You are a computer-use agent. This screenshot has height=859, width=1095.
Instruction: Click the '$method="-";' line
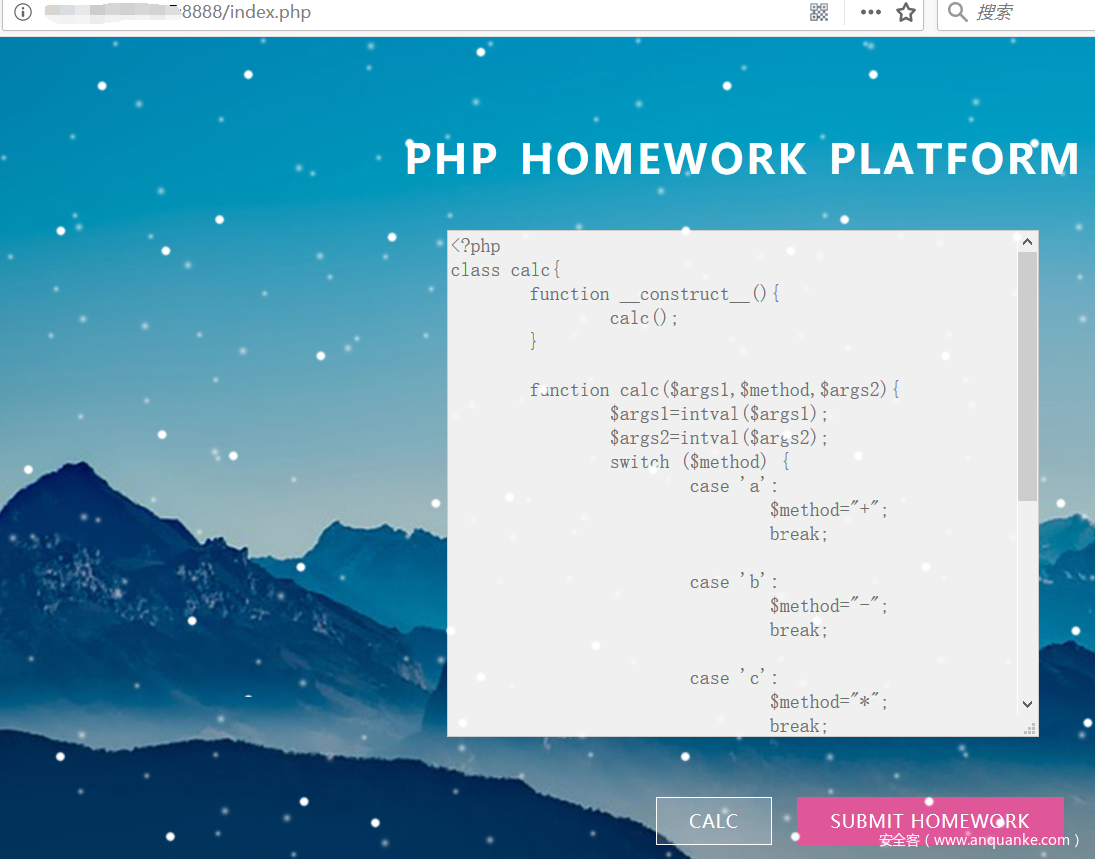click(829, 605)
